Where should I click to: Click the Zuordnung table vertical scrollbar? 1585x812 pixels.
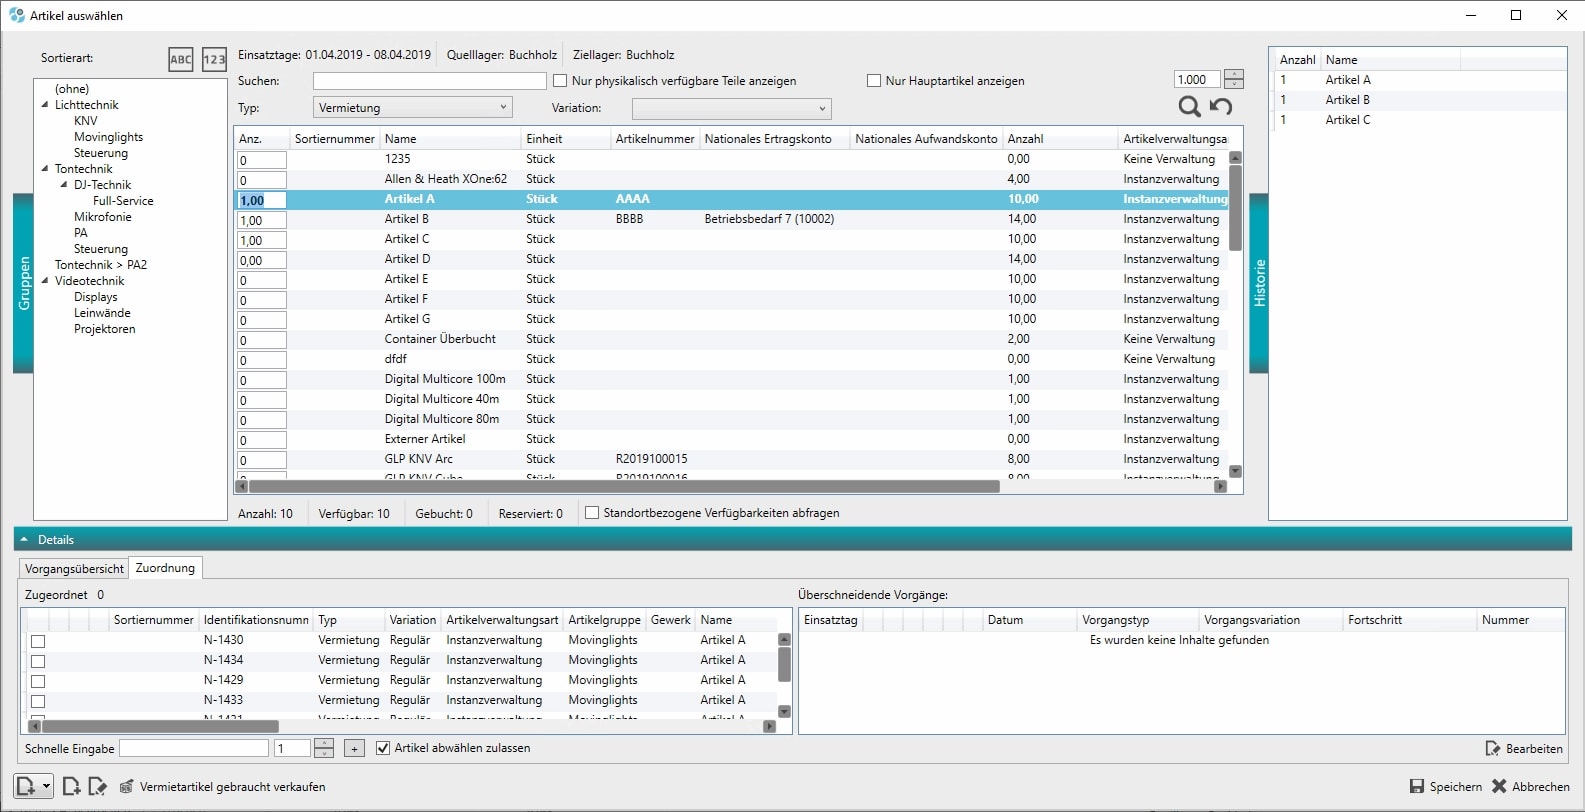[784, 664]
